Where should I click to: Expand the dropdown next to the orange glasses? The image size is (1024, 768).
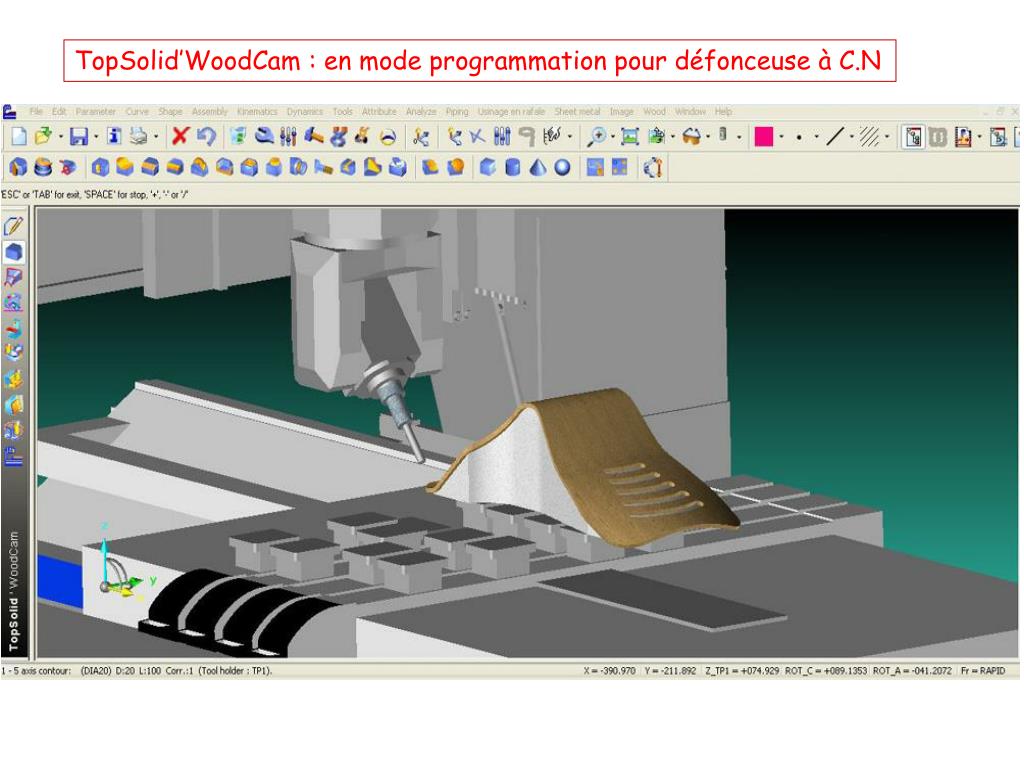pos(708,136)
